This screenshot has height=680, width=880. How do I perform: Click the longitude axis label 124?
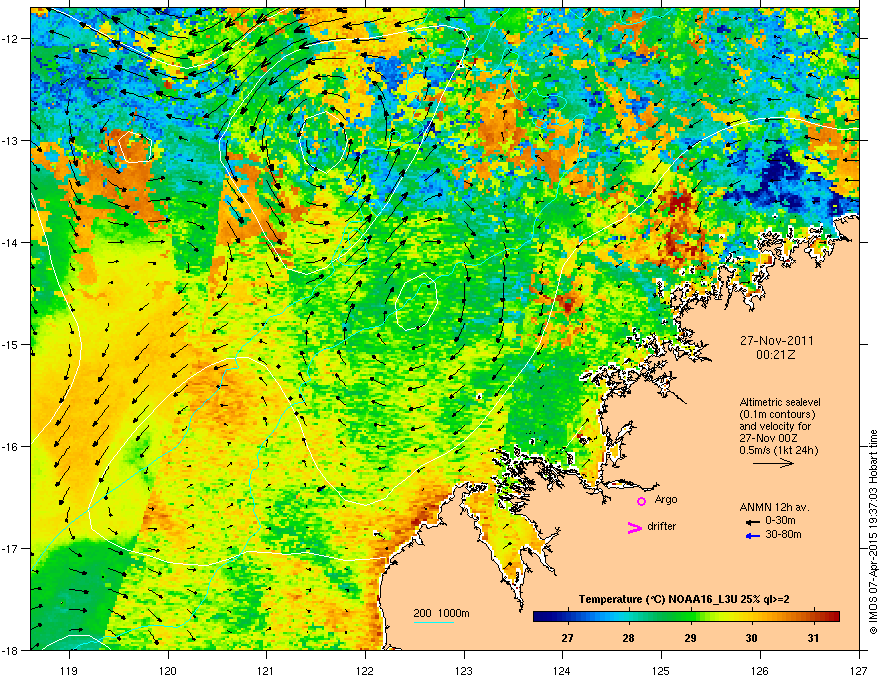coord(562,670)
